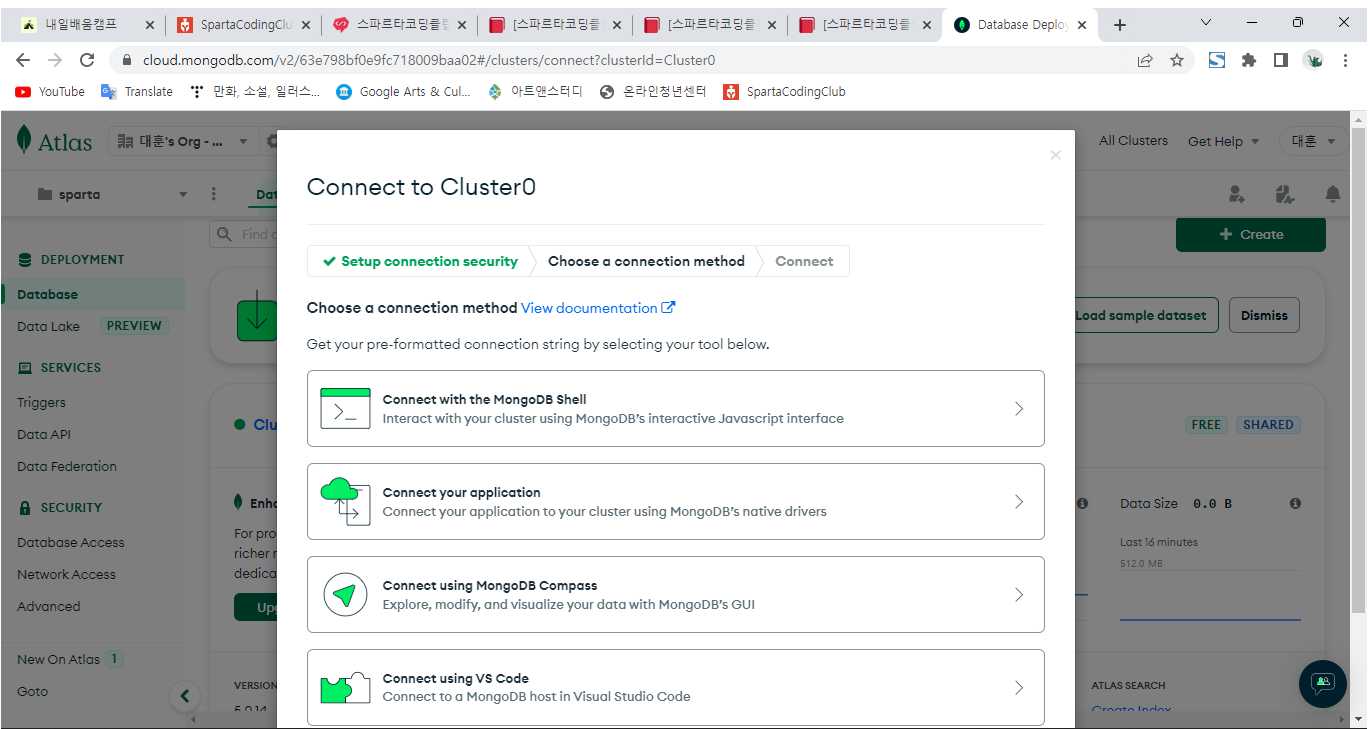The width and height of the screenshot is (1368, 729).
Task: Open the Get Help dropdown
Action: coord(1223,142)
